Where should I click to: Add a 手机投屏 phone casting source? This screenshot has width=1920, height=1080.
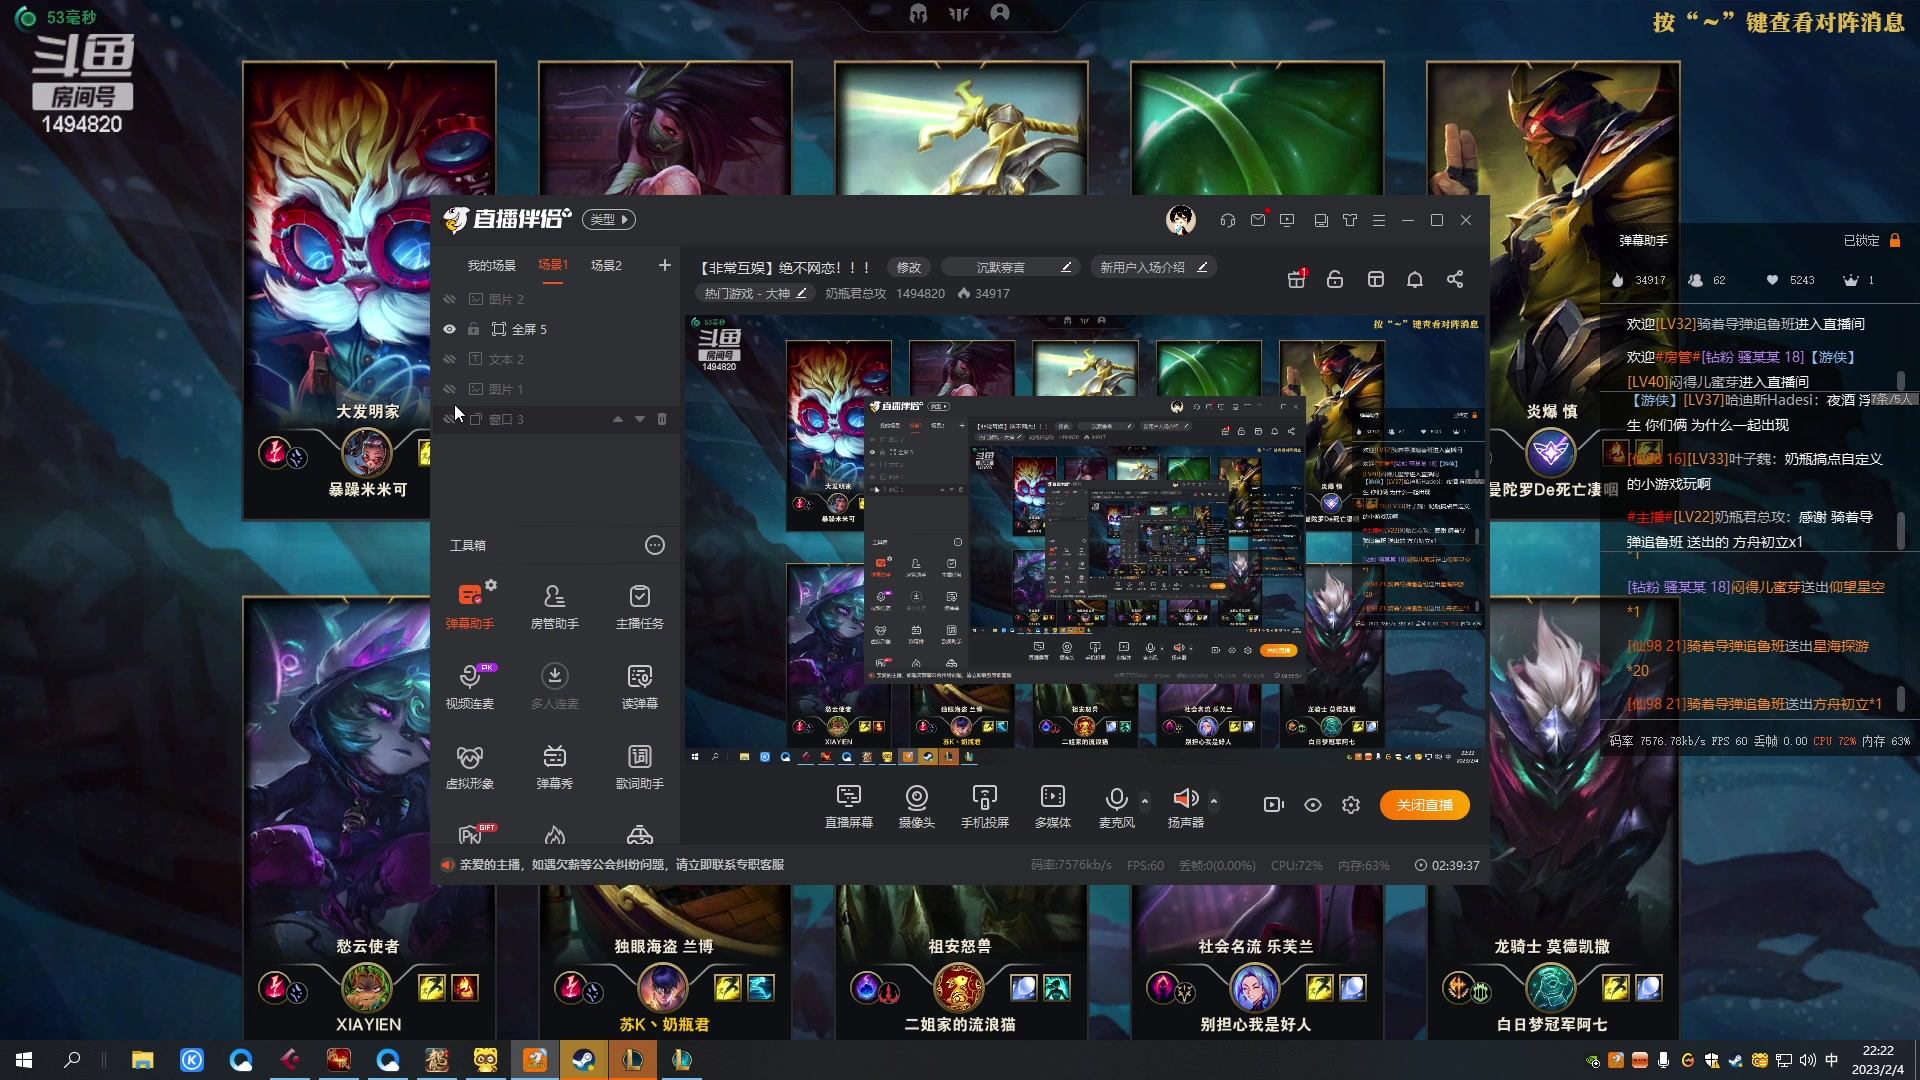click(x=984, y=805)
